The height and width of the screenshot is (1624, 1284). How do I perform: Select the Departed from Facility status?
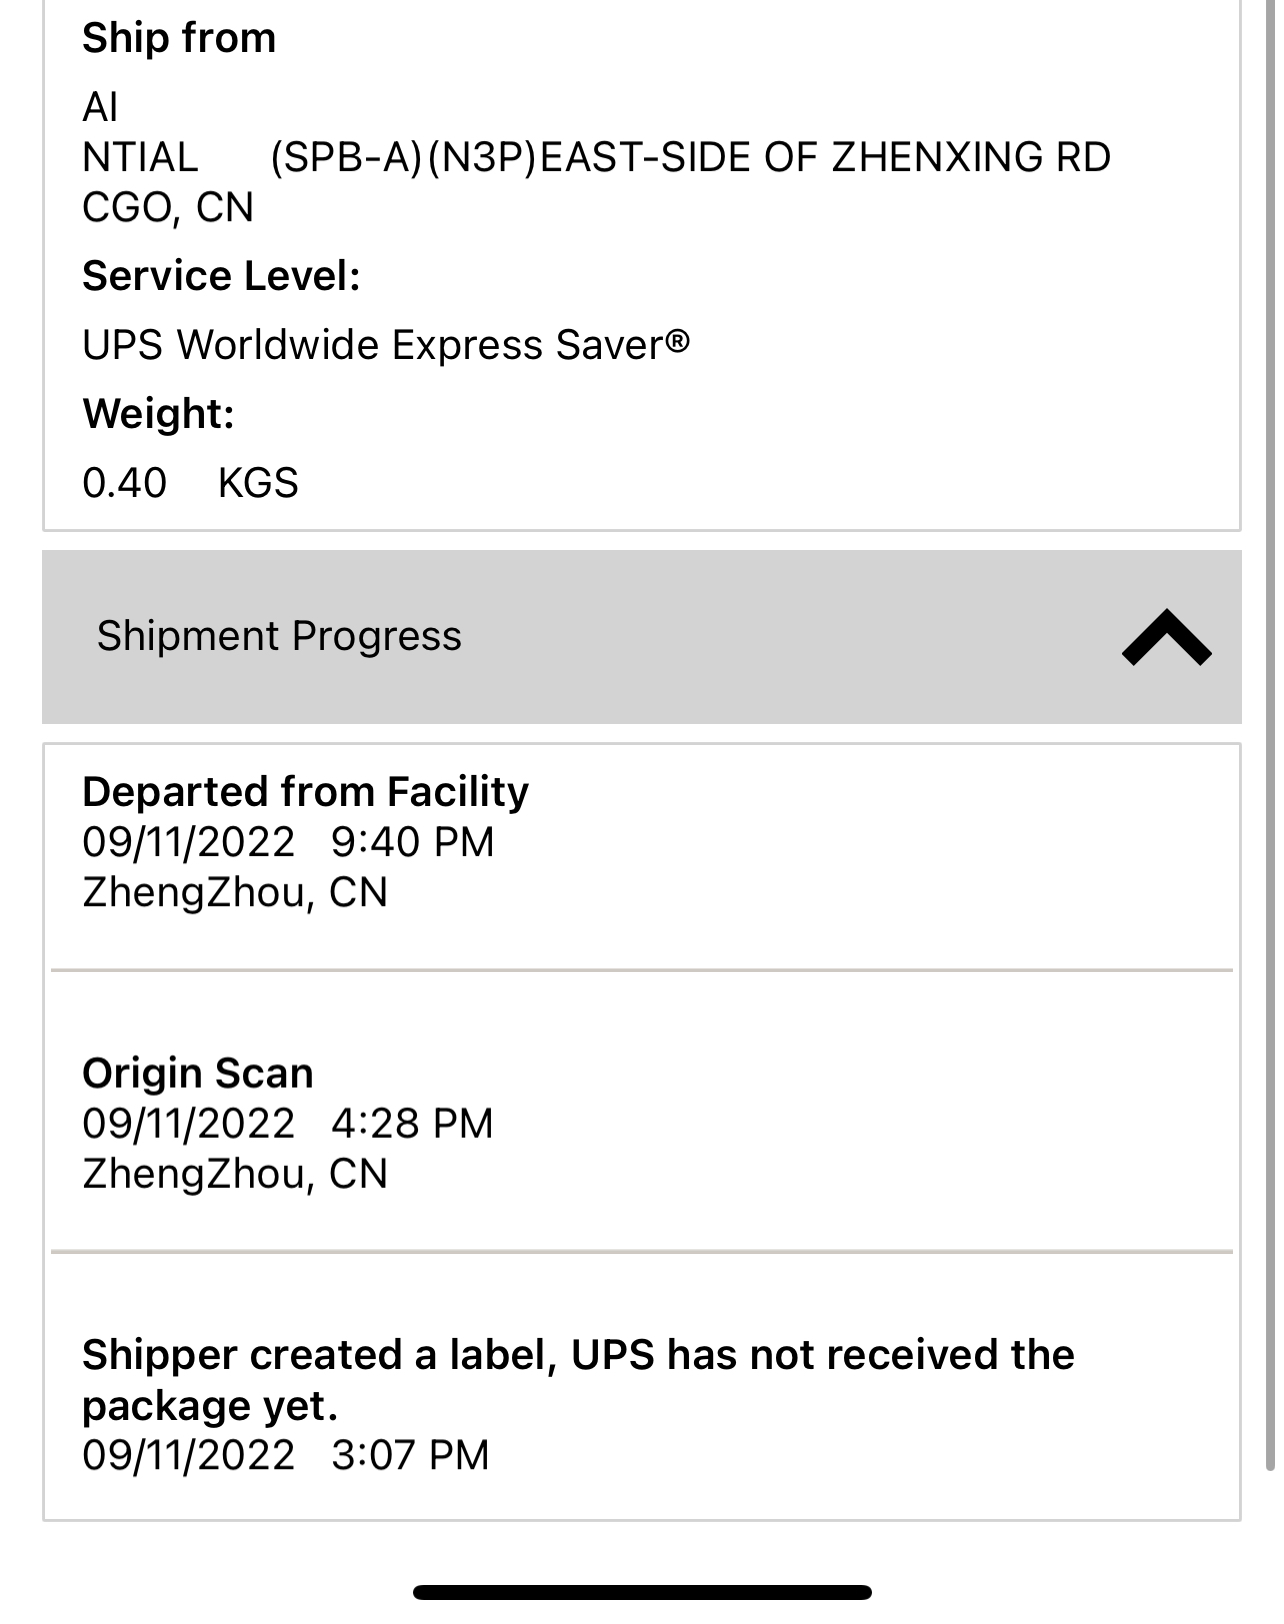(x=305, y=792)
